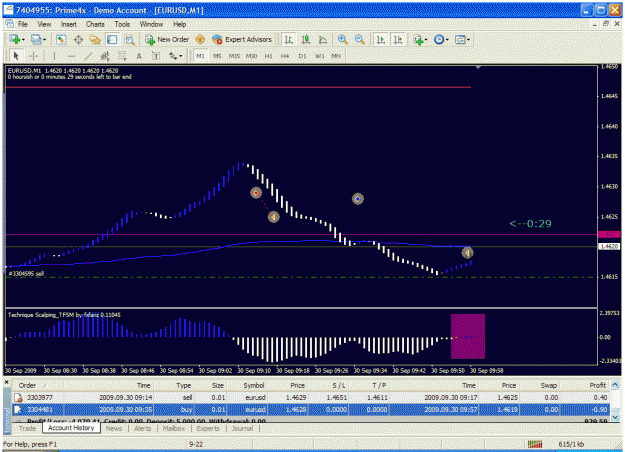The height and width of the screenshot is (452, 625).
Task: Click the Expert Advisors button
Action: click(x=242, y=39)
